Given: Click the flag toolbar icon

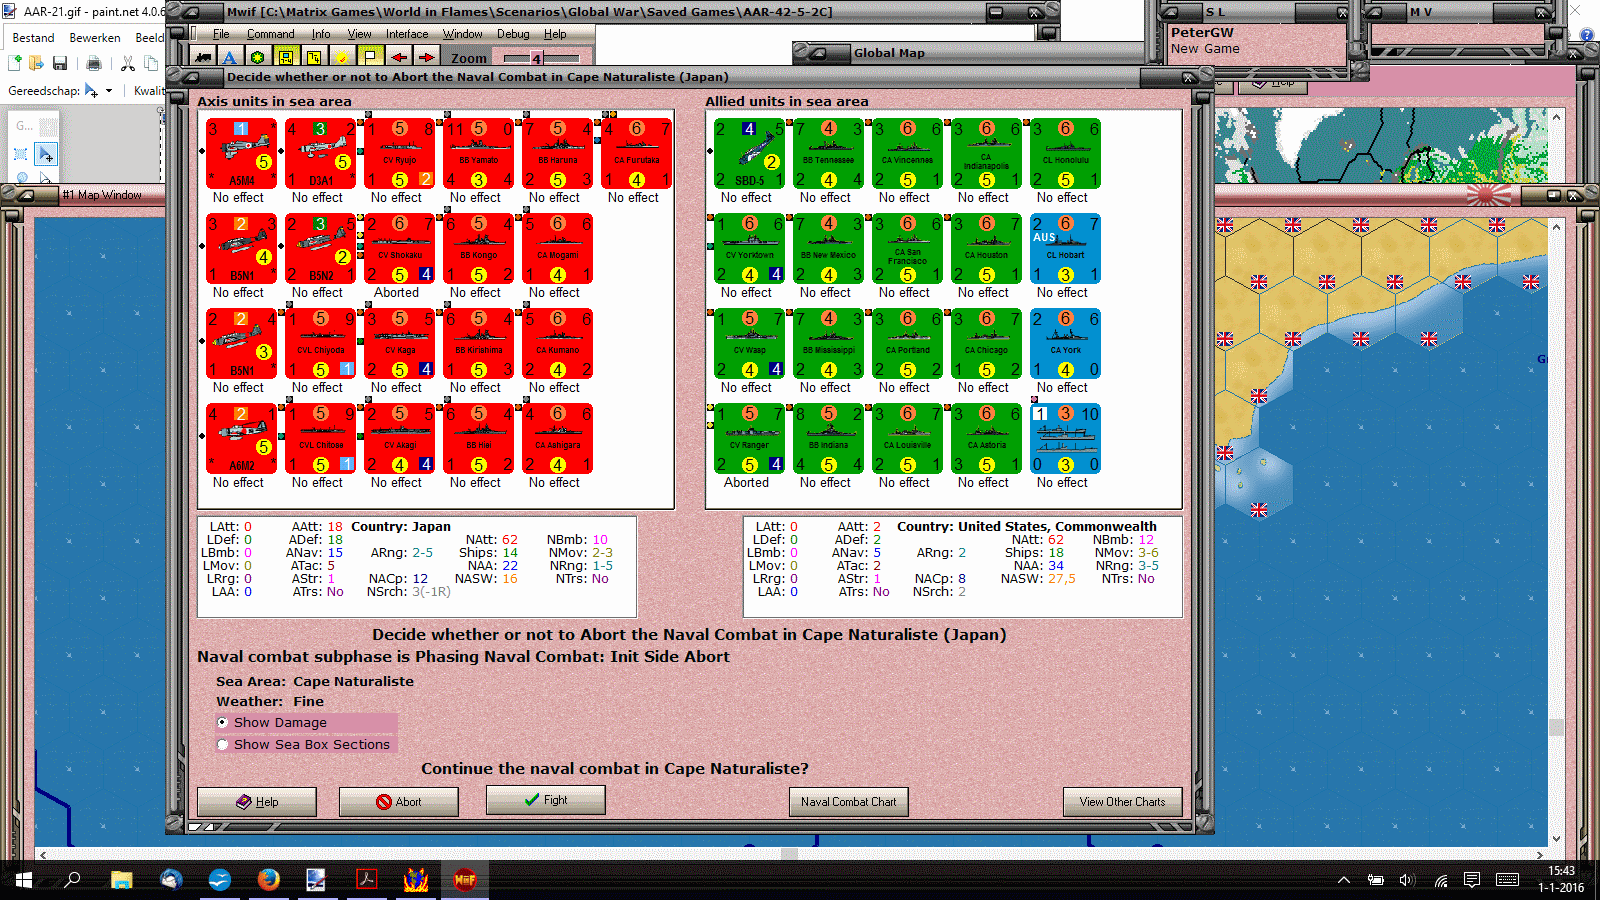Looking at the screenshot, I should [370, 57].
